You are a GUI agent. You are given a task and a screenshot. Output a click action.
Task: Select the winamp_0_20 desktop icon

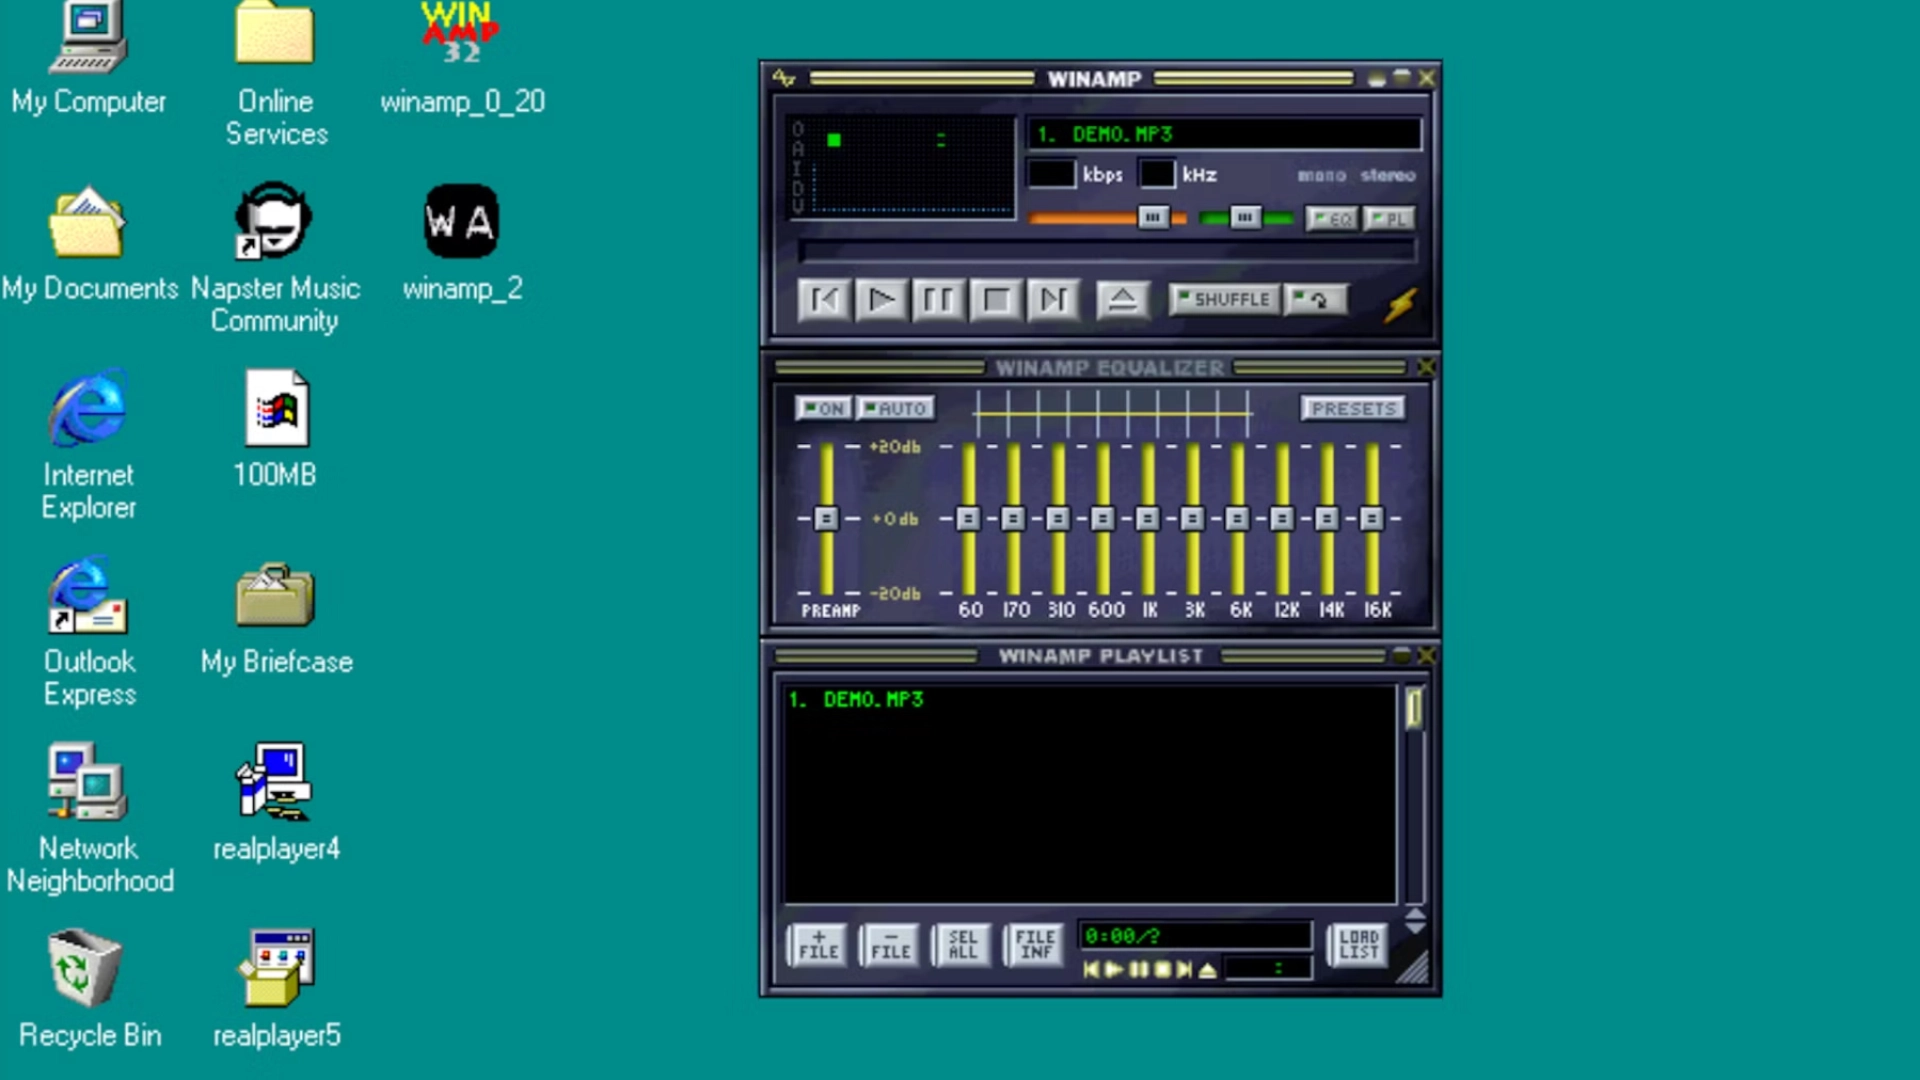[x=462, y=58]
